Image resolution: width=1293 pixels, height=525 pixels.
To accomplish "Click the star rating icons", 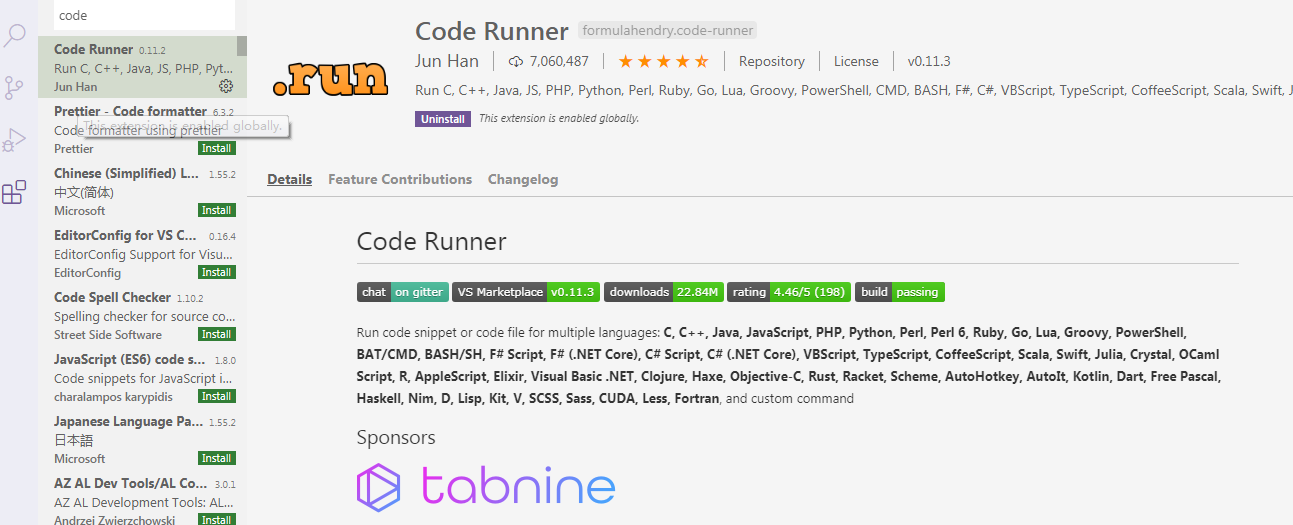I will (663, 62).
